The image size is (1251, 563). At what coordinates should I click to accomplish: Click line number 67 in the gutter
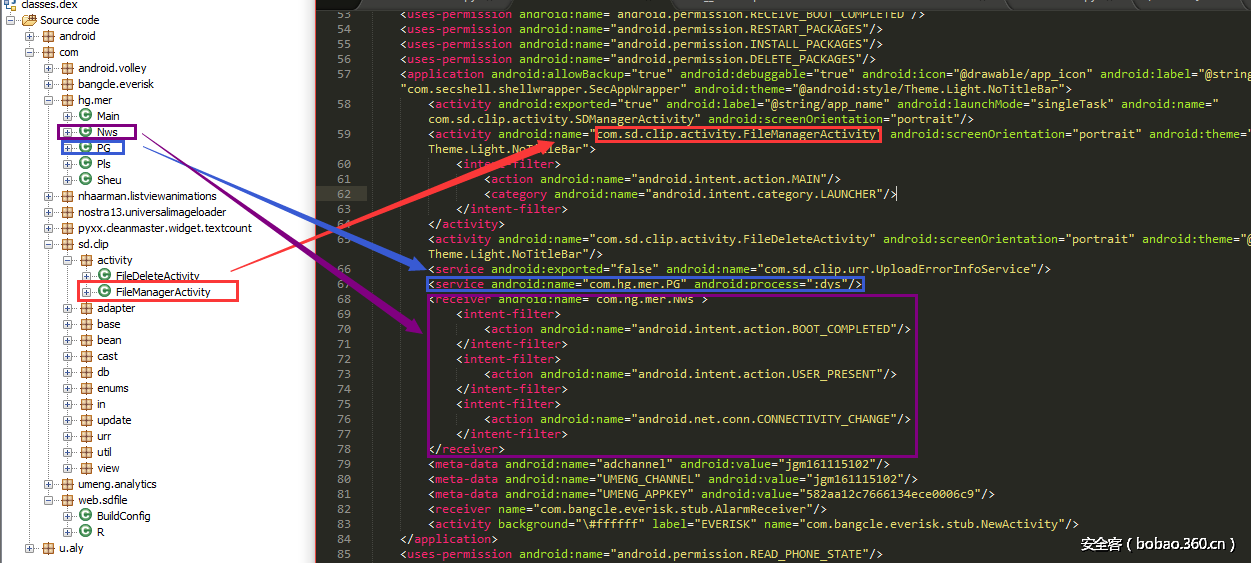coord(344,284)
